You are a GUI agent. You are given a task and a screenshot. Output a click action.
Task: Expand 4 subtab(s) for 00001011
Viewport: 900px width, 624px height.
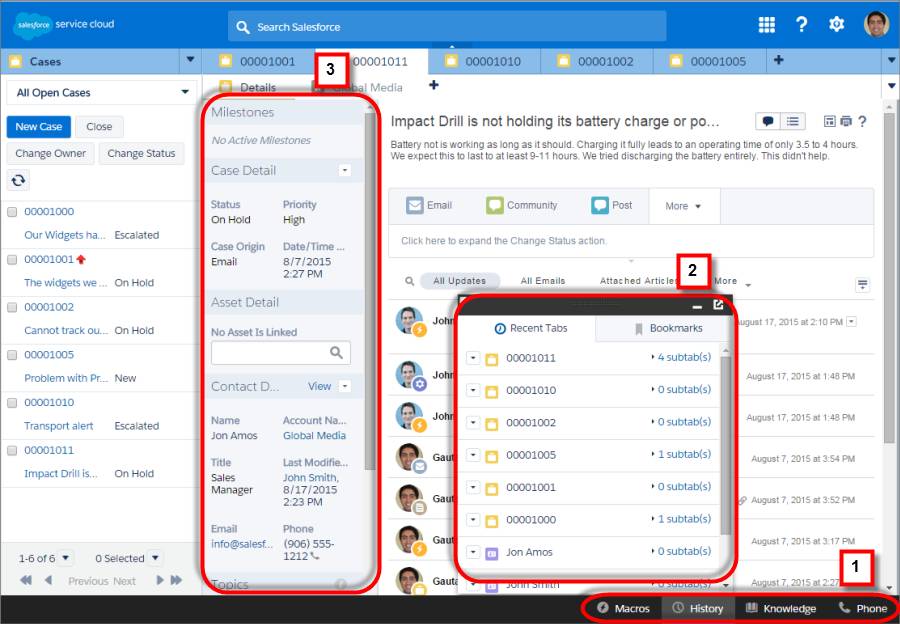pos(682,357)
